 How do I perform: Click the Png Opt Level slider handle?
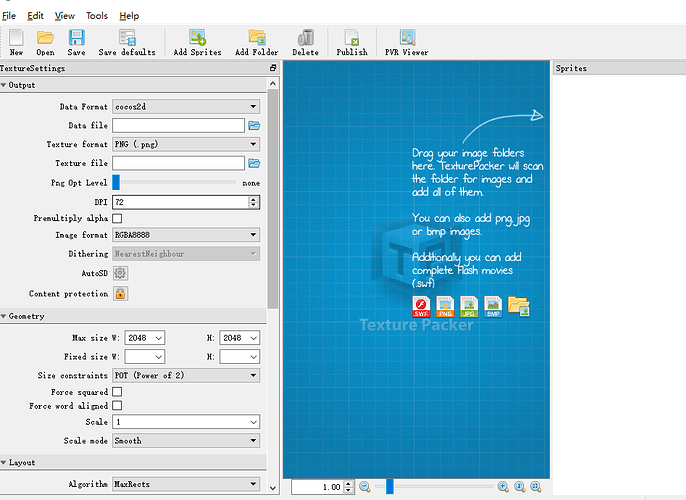coord(116,182)
